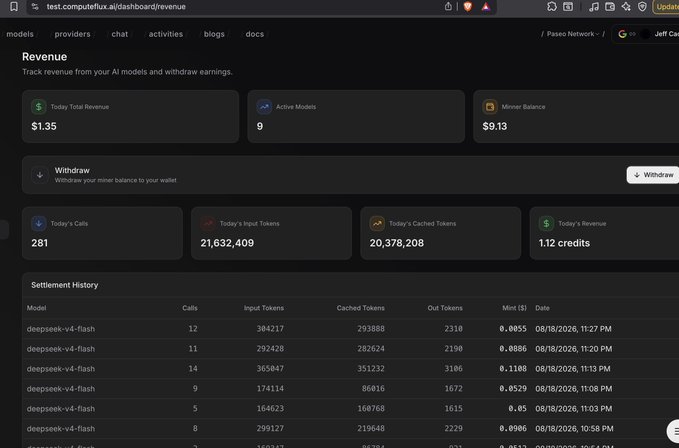The image size is (679, 448).
Task: Click the Mint ($) column header
Action: point(514,308)
